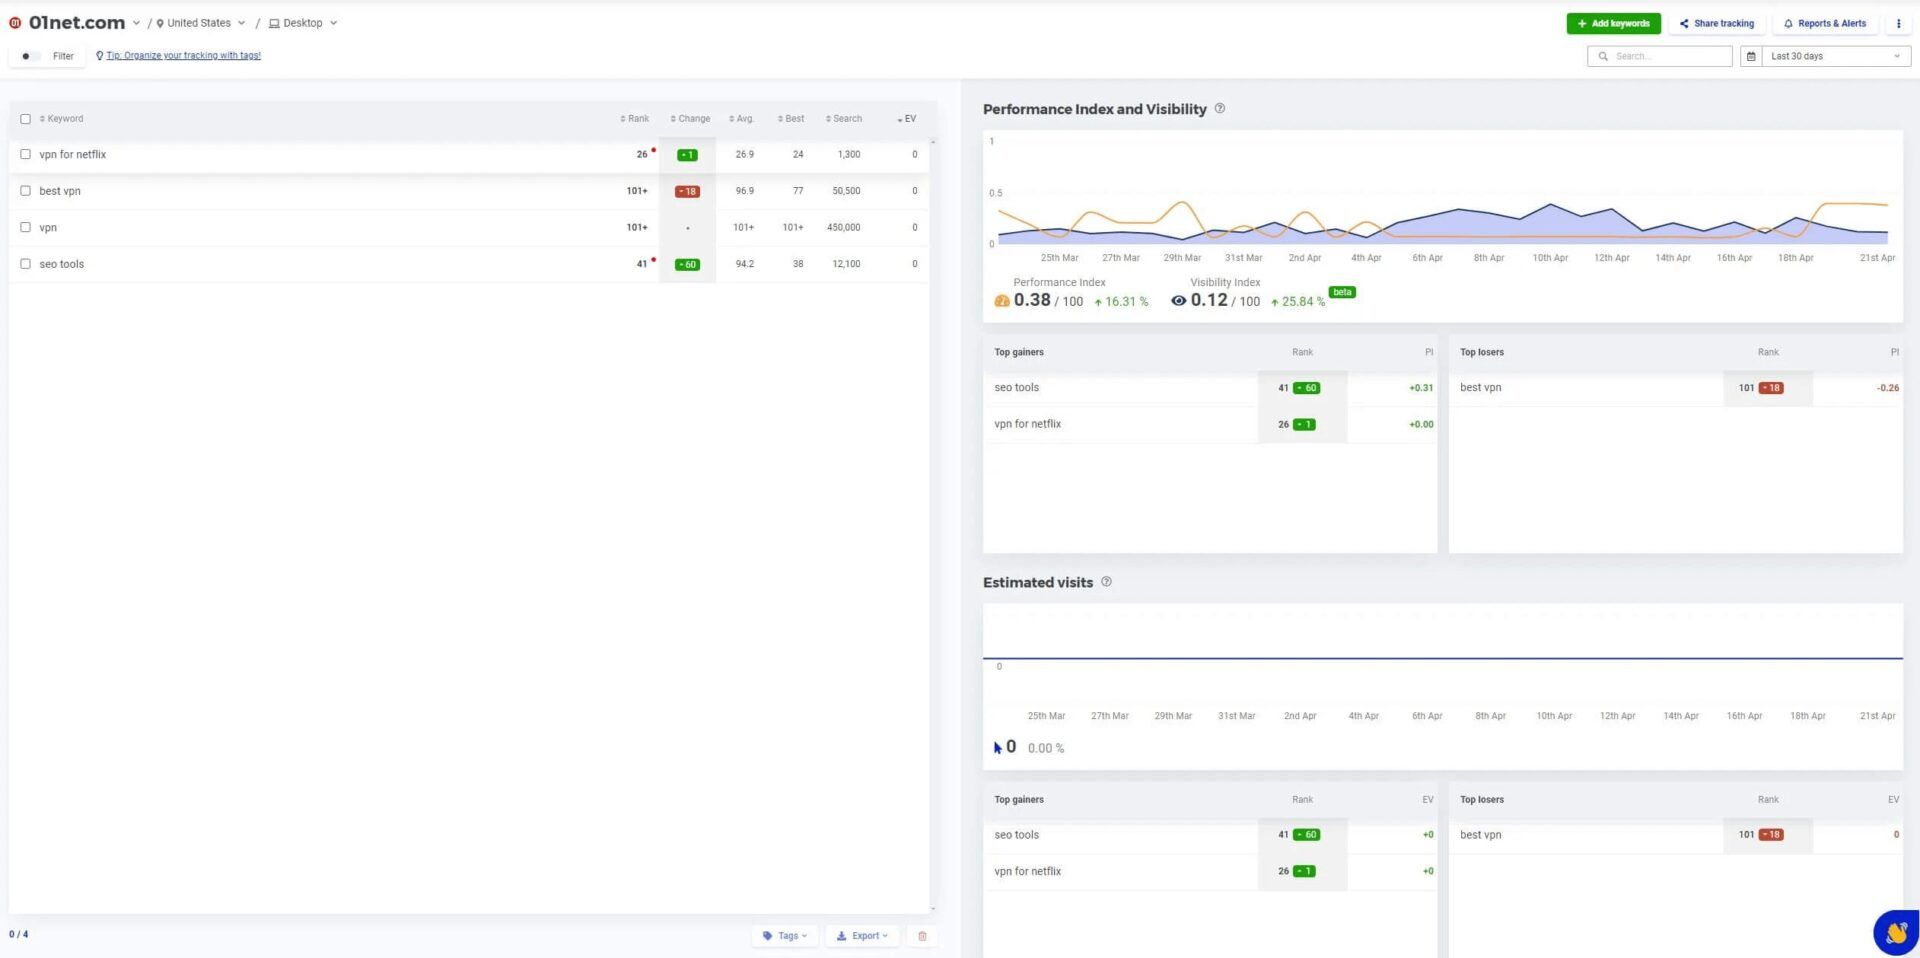Sort table by Search column header
The height and width of the screenshot is (958, 1920).
click(x=844, y=119)
